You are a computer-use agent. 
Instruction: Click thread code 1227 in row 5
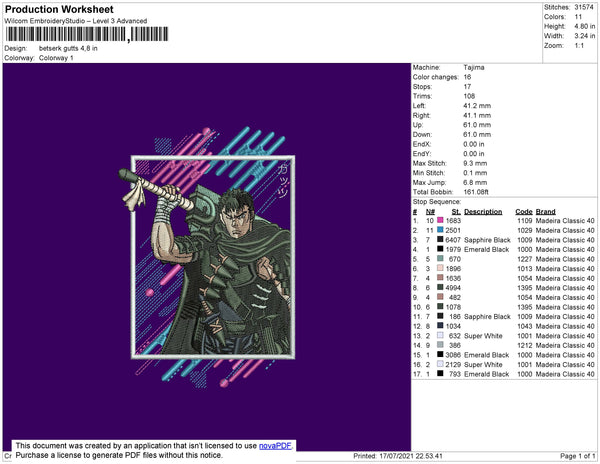coord(524,259)
